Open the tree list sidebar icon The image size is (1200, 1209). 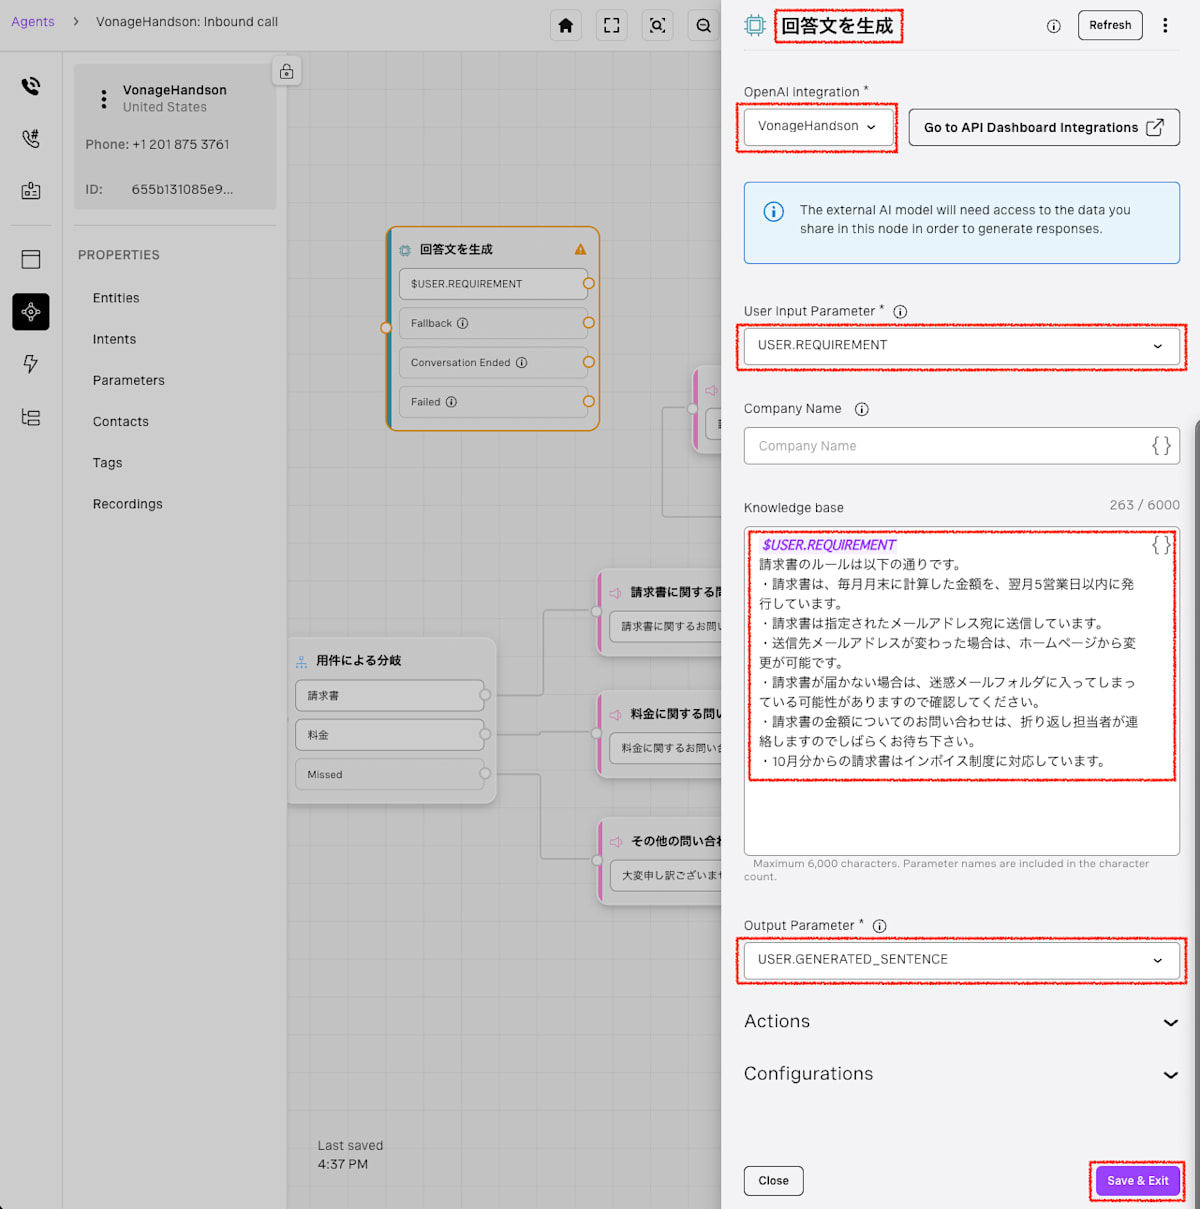point(31,417)
